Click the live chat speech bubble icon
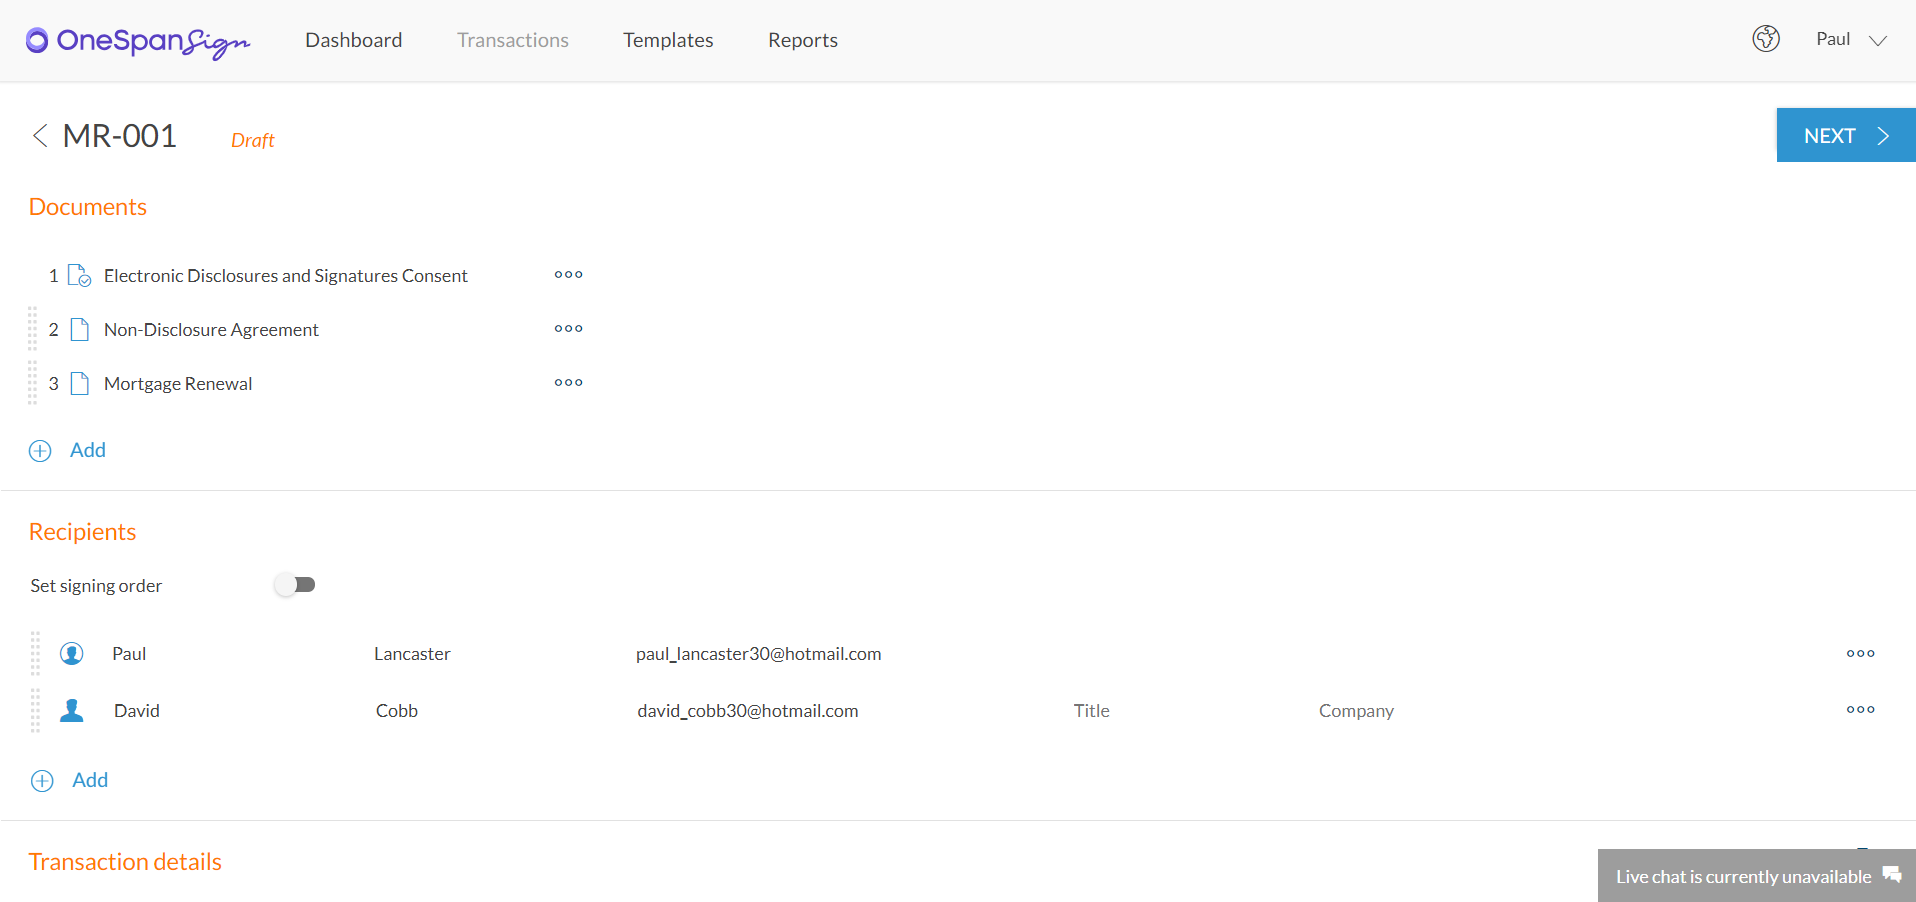This screenshot has width=1916, height=902. pyautogui.click(x=1892, y=874)
